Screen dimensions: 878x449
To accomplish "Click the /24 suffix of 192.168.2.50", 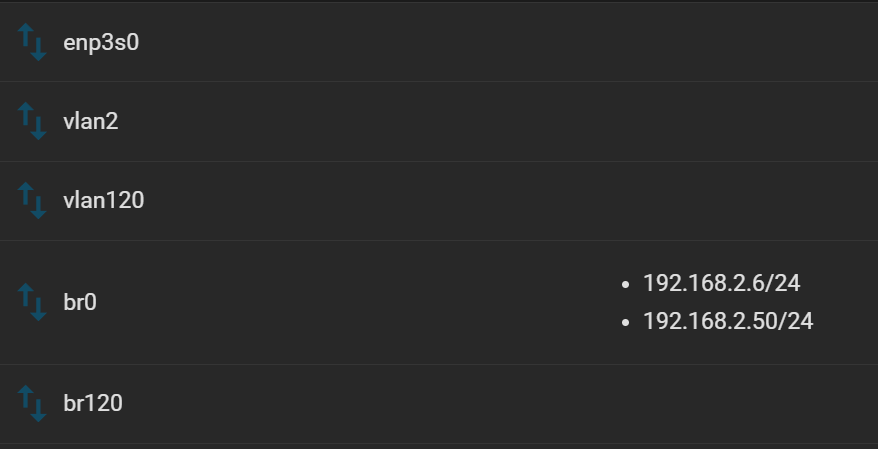I will tap(796, 321).
